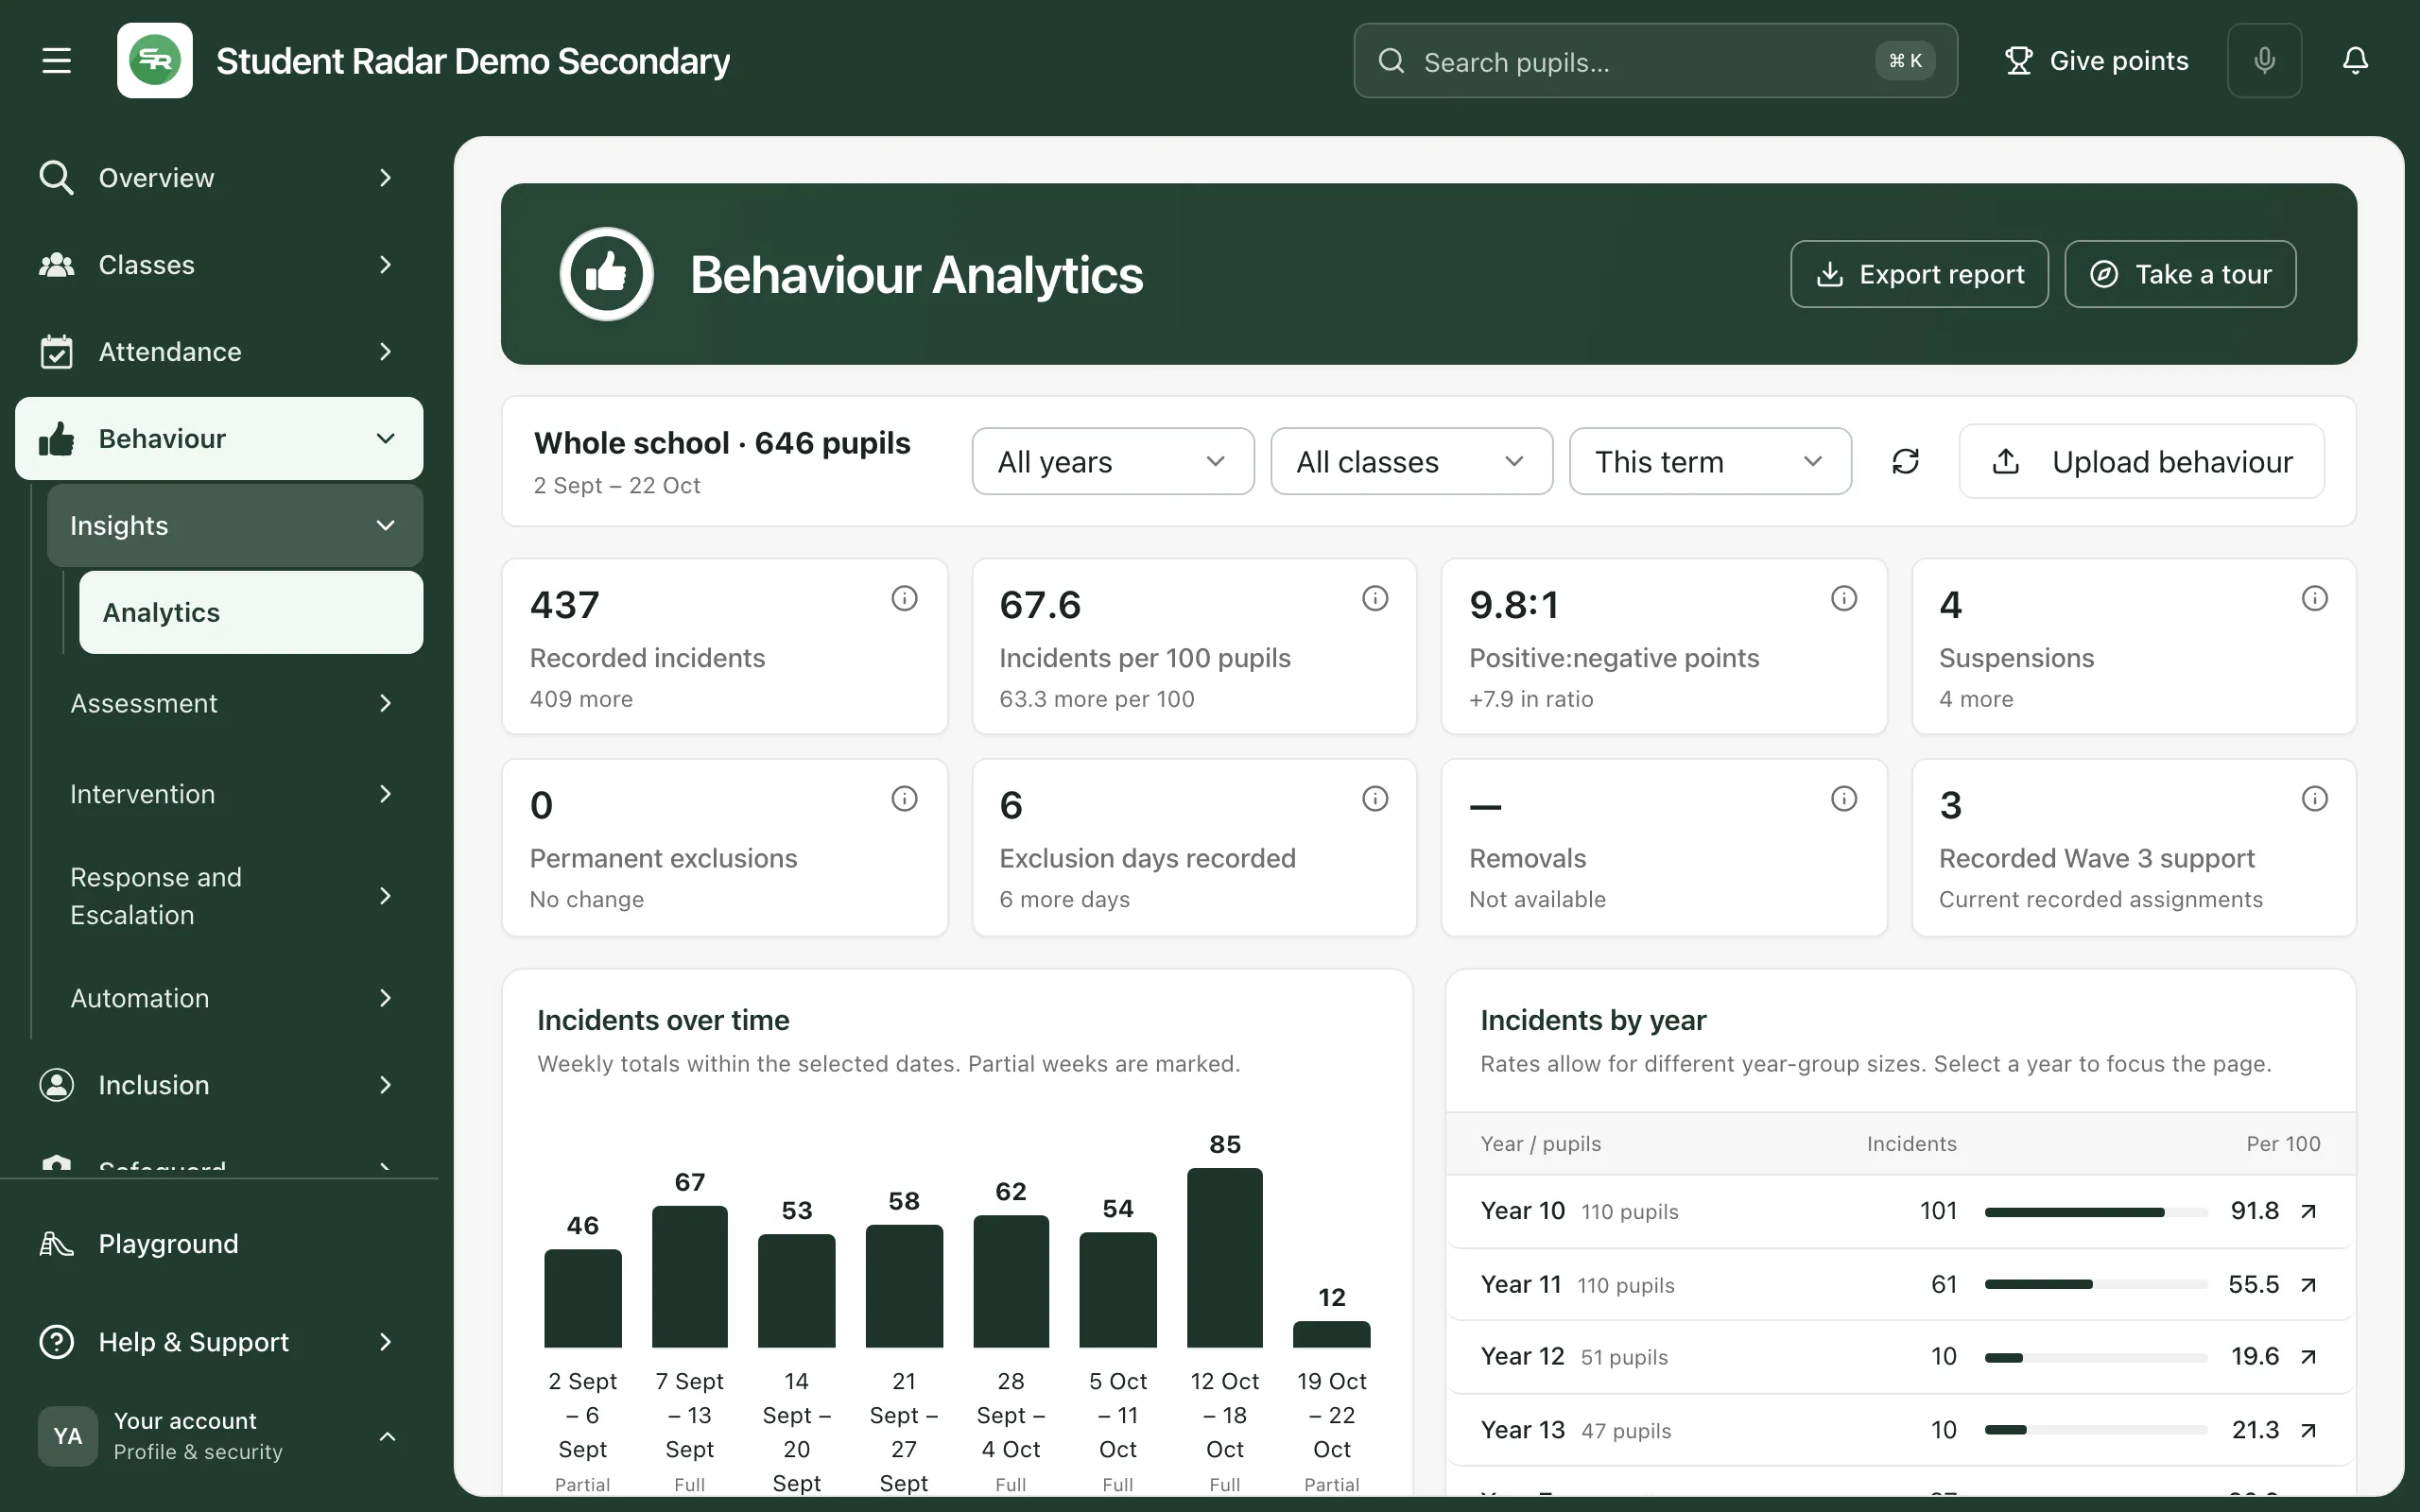This screenshot has height=1512, width=2420.
Task: Click info icon on Removals card
Action: click(x=1844, y=798)
